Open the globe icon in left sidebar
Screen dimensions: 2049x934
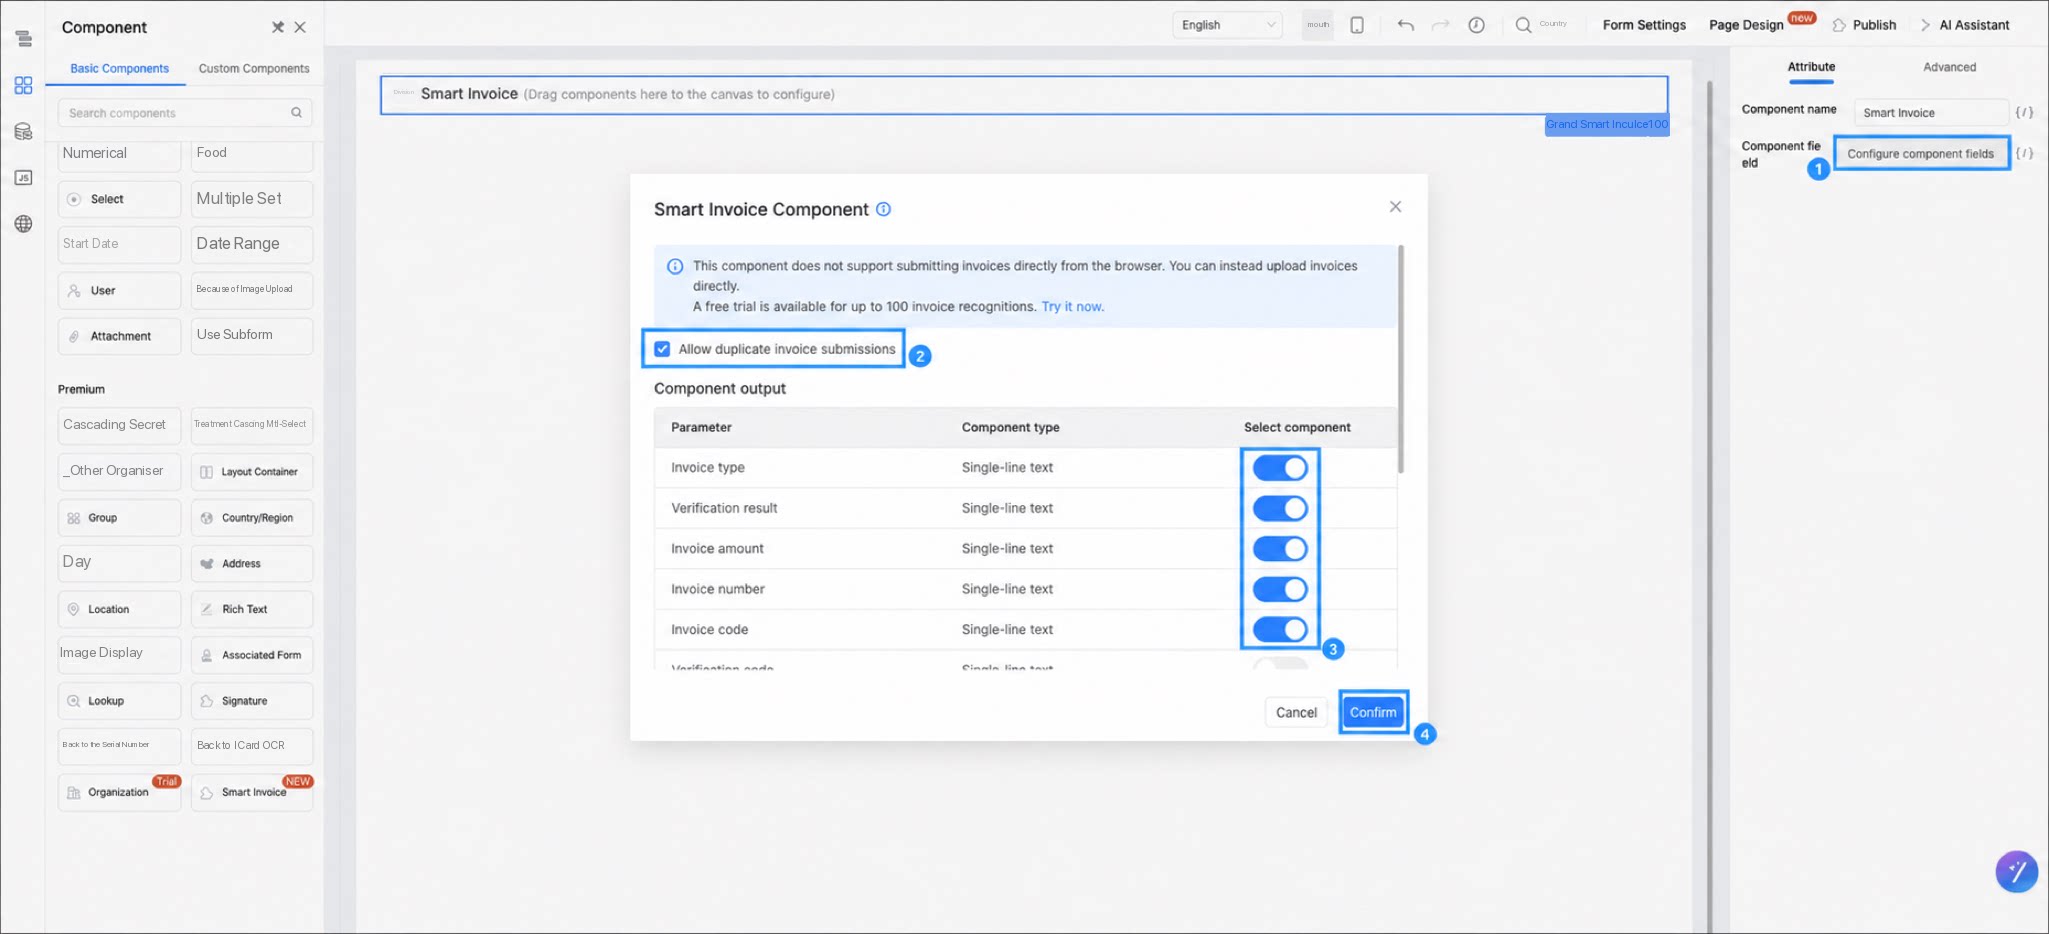(23, 224)
